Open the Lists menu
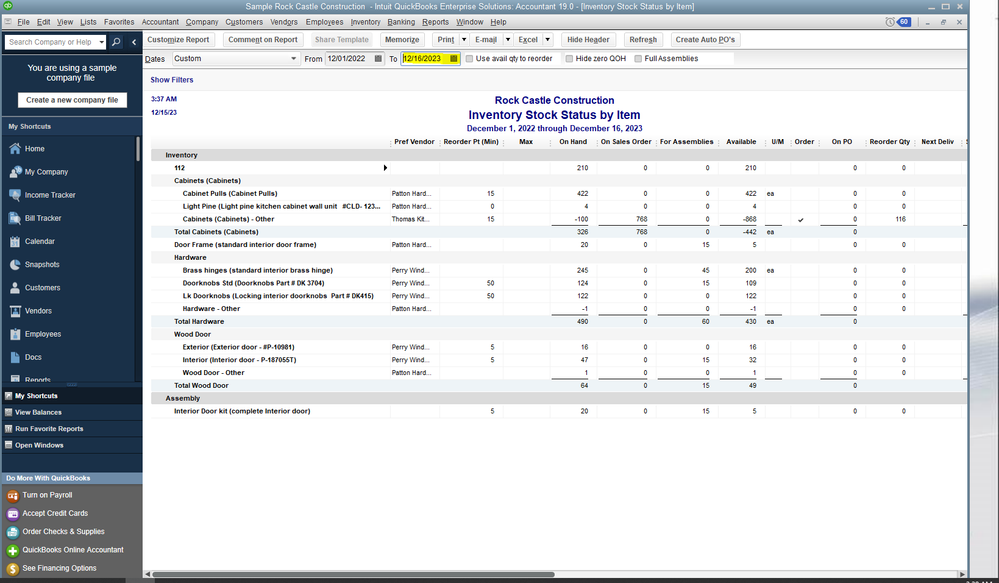Image resolution: width=999 pixels, height=583 pixels. coord(88,22)
